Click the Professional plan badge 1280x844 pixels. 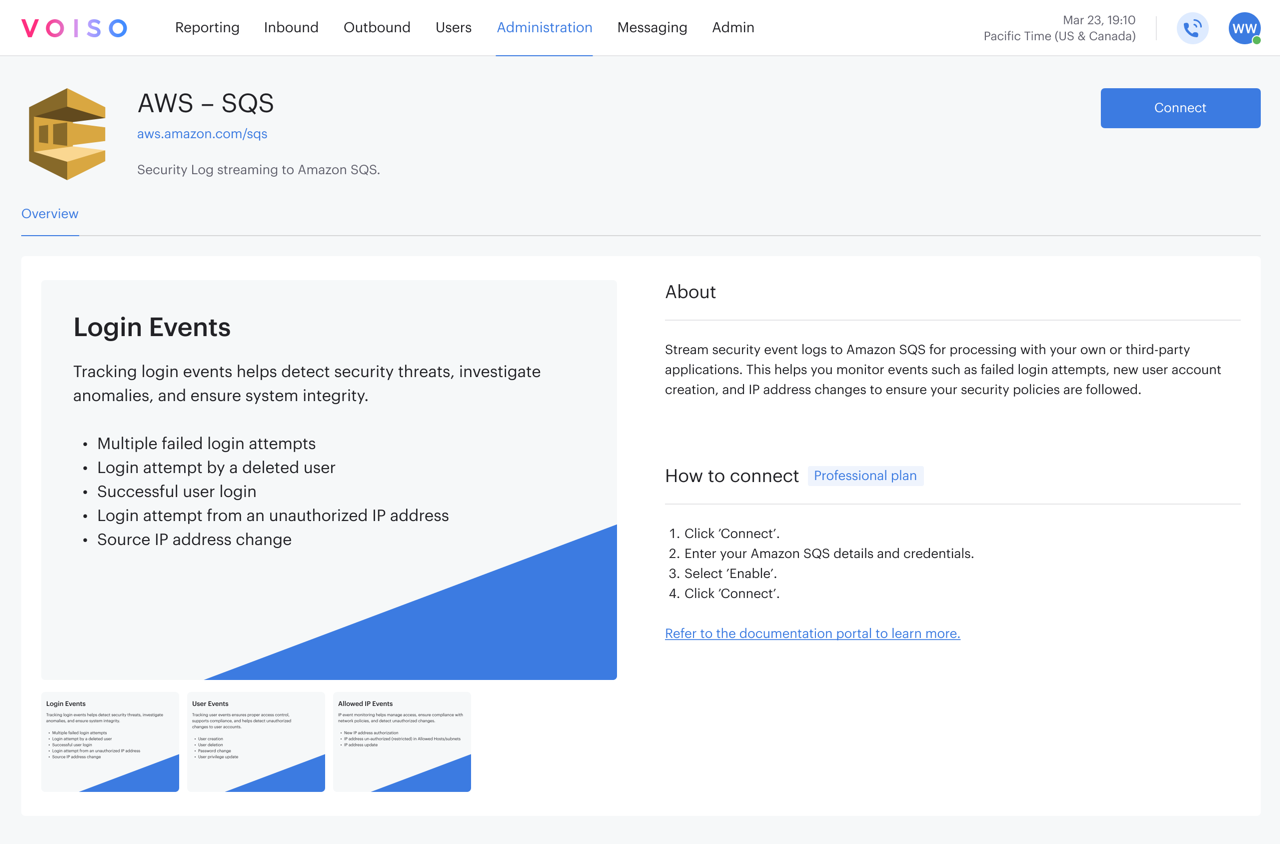coord(865,476)
